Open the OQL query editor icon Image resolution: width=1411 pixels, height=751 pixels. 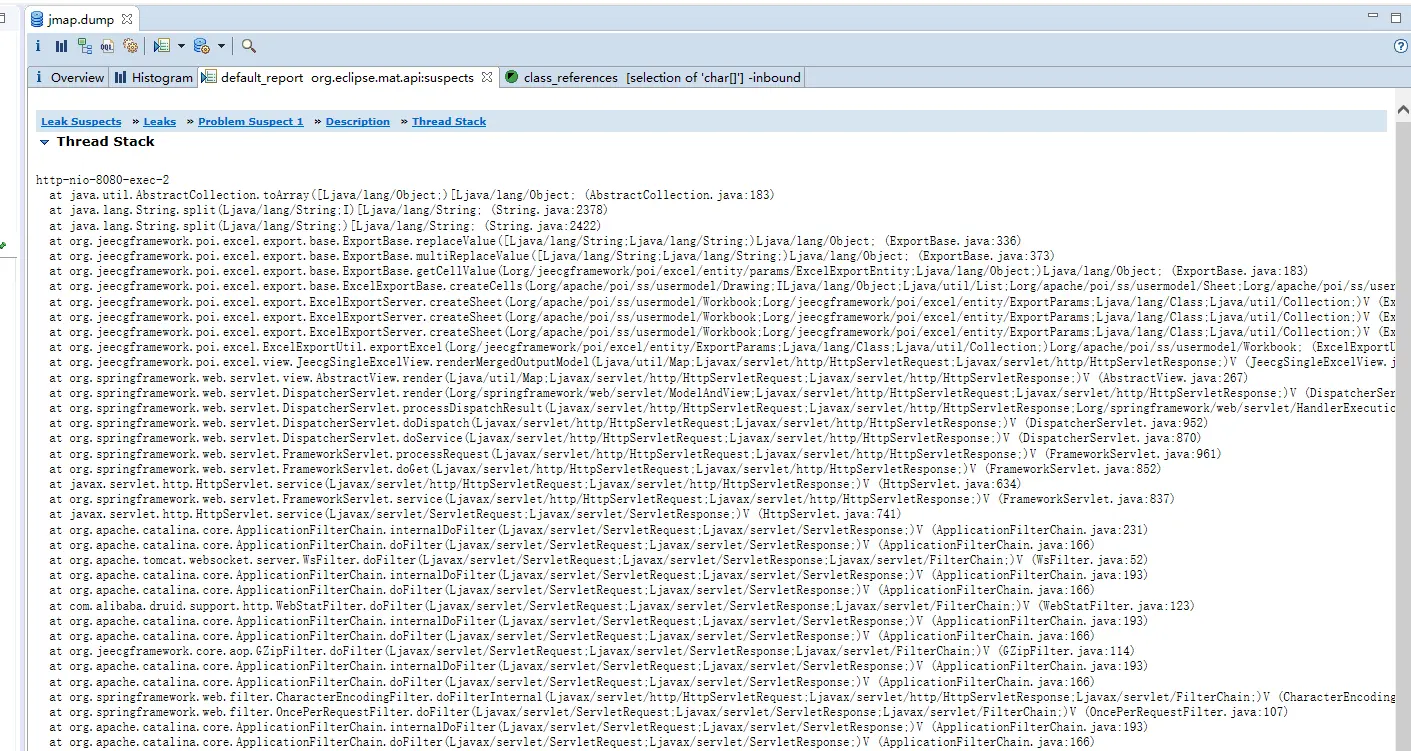[107, 46]
